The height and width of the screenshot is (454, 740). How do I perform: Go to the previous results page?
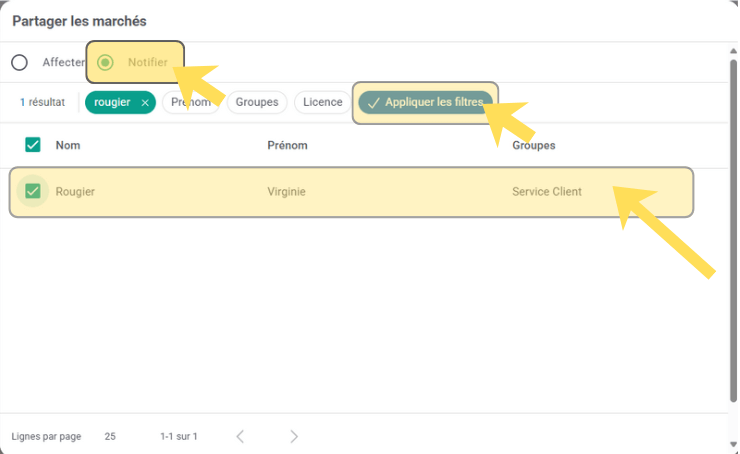(x=240, y=436)
